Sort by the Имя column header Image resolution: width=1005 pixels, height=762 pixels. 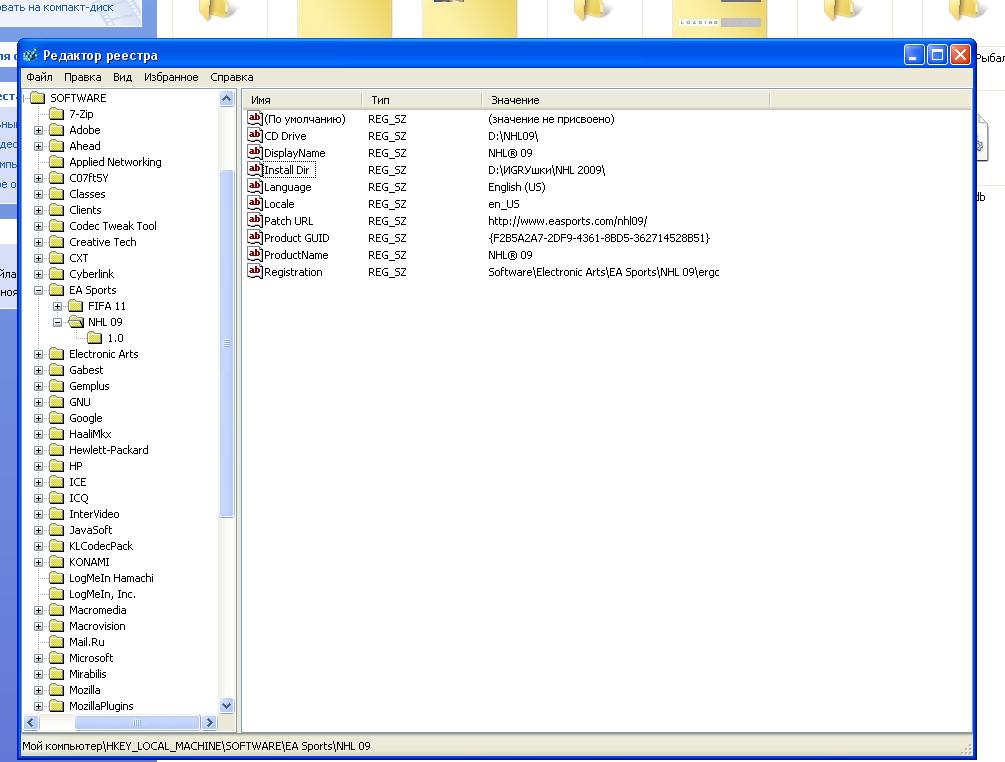[300, 100]
